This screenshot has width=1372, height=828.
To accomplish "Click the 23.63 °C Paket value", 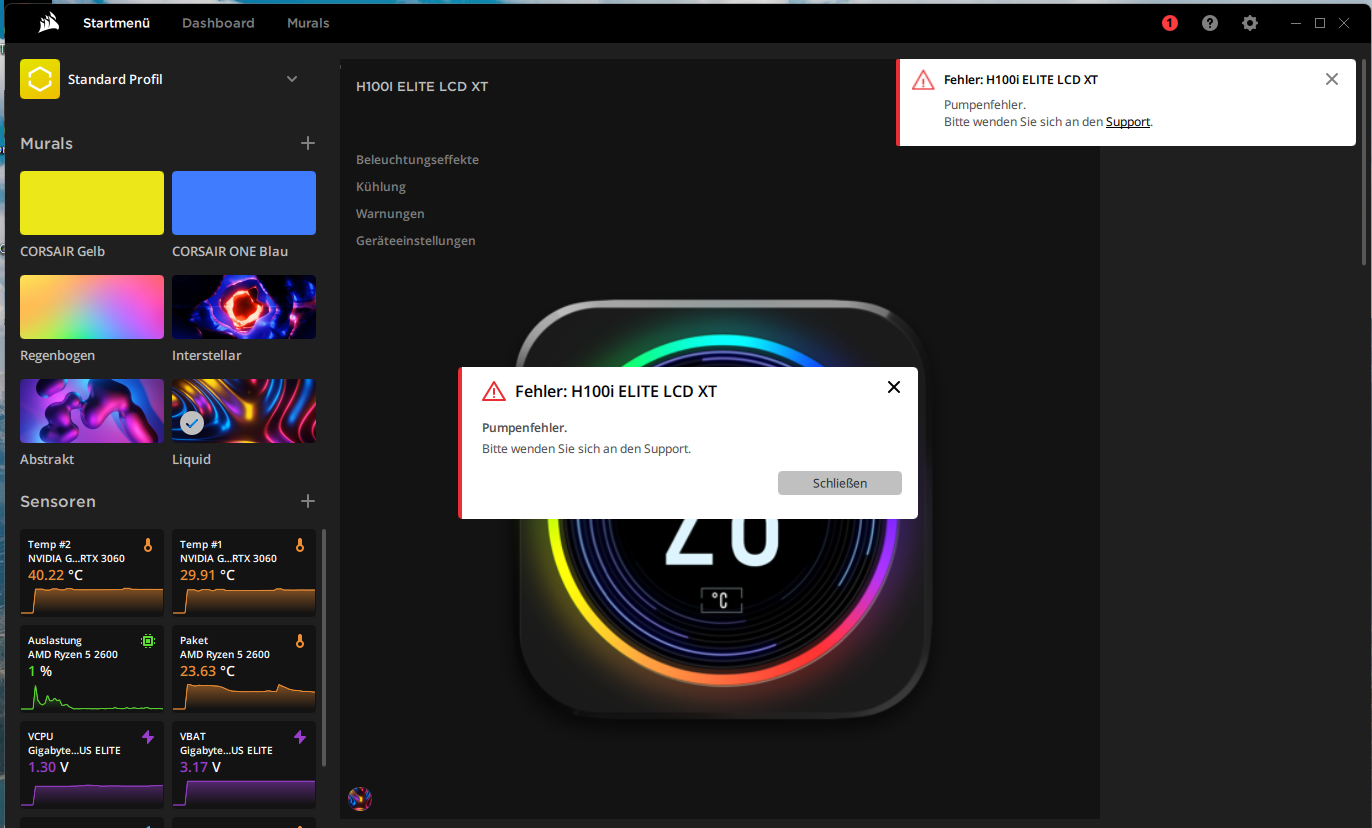I will (x=207, y=671).
